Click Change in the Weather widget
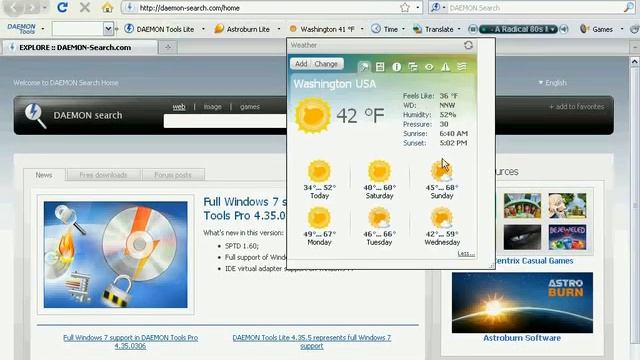The width and height of the screenshot is (640, 360). click(x=326, y=64)
